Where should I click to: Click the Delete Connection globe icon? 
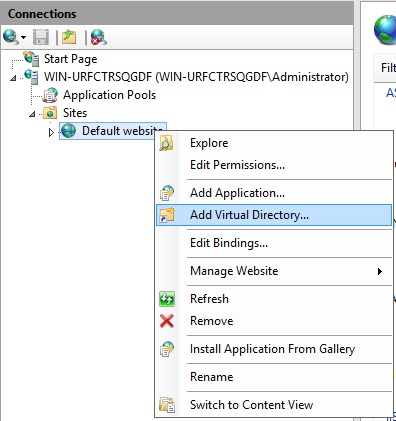99,37
